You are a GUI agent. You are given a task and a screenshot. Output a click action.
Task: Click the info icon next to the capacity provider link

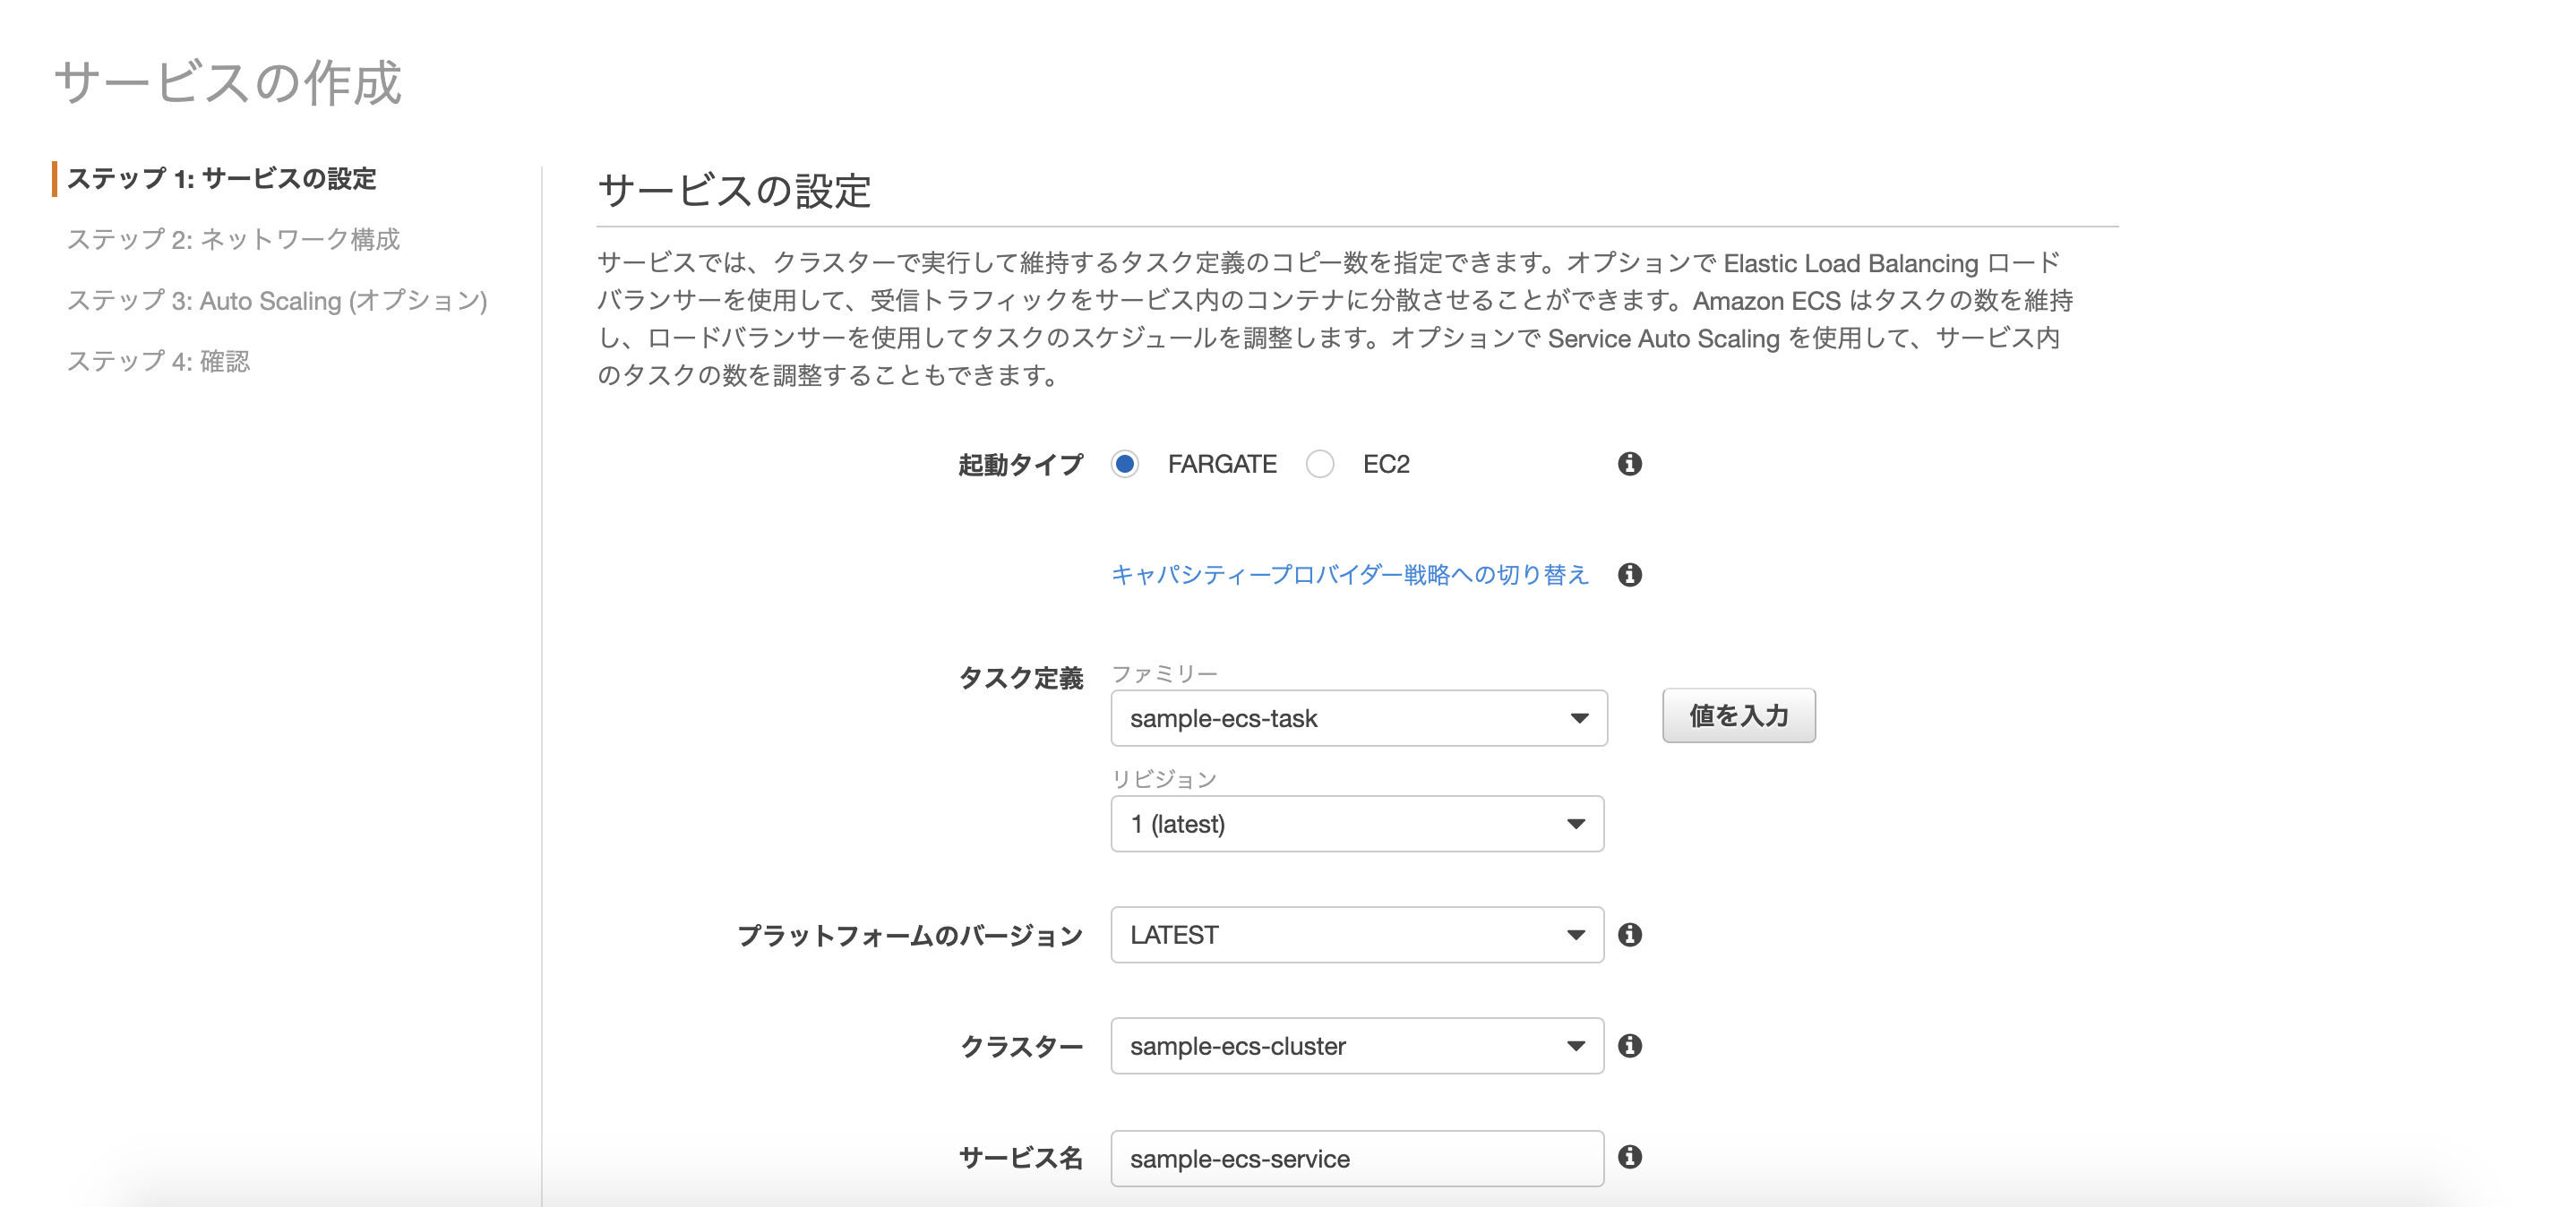(x=1629, y=575)
